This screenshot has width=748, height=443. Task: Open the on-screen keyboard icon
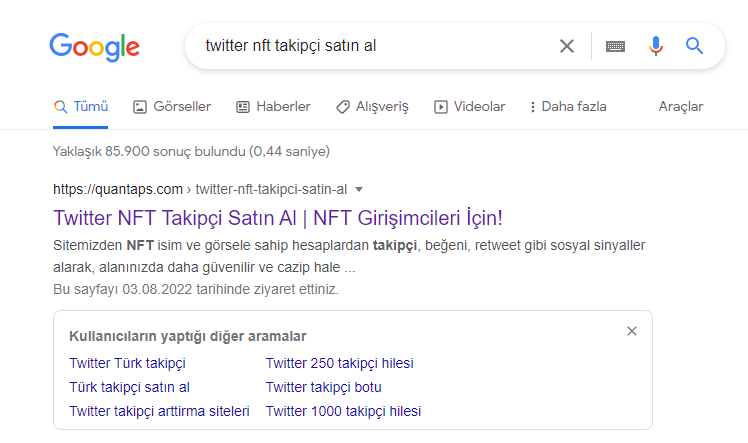point(615,46)
